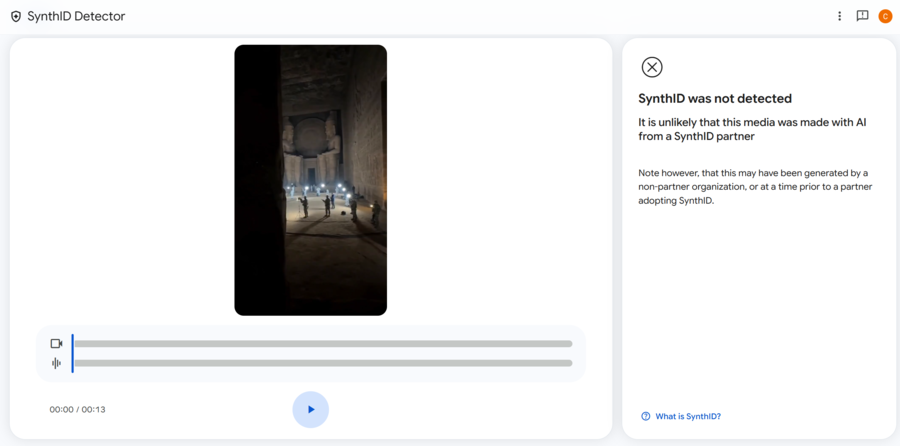Click the SynthID Detector shield logo

point(16,16)
